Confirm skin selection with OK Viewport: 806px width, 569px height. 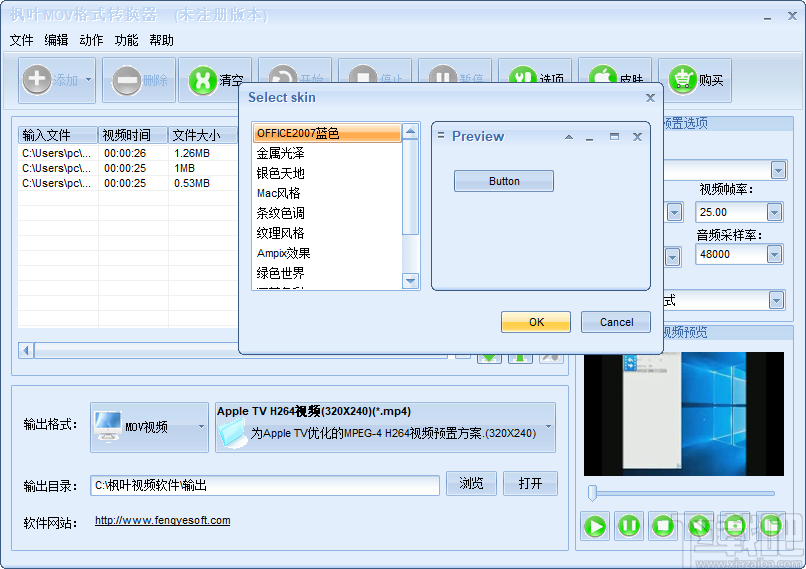536,322
